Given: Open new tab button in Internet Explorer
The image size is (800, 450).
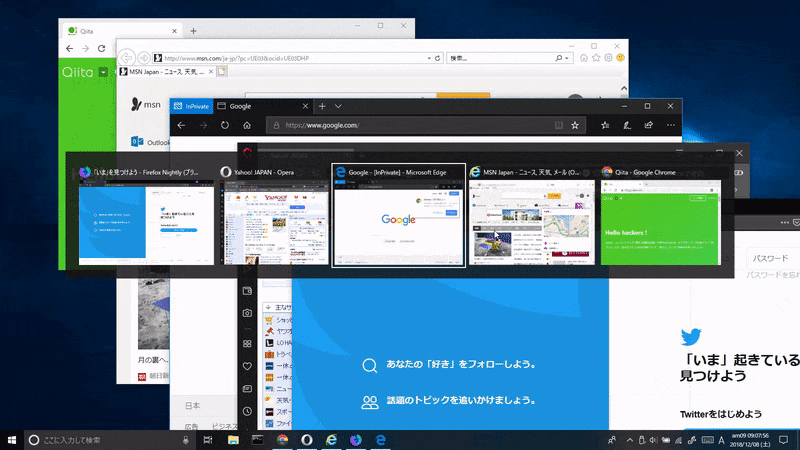Looking at the screenshot, I should coord(222,72).
